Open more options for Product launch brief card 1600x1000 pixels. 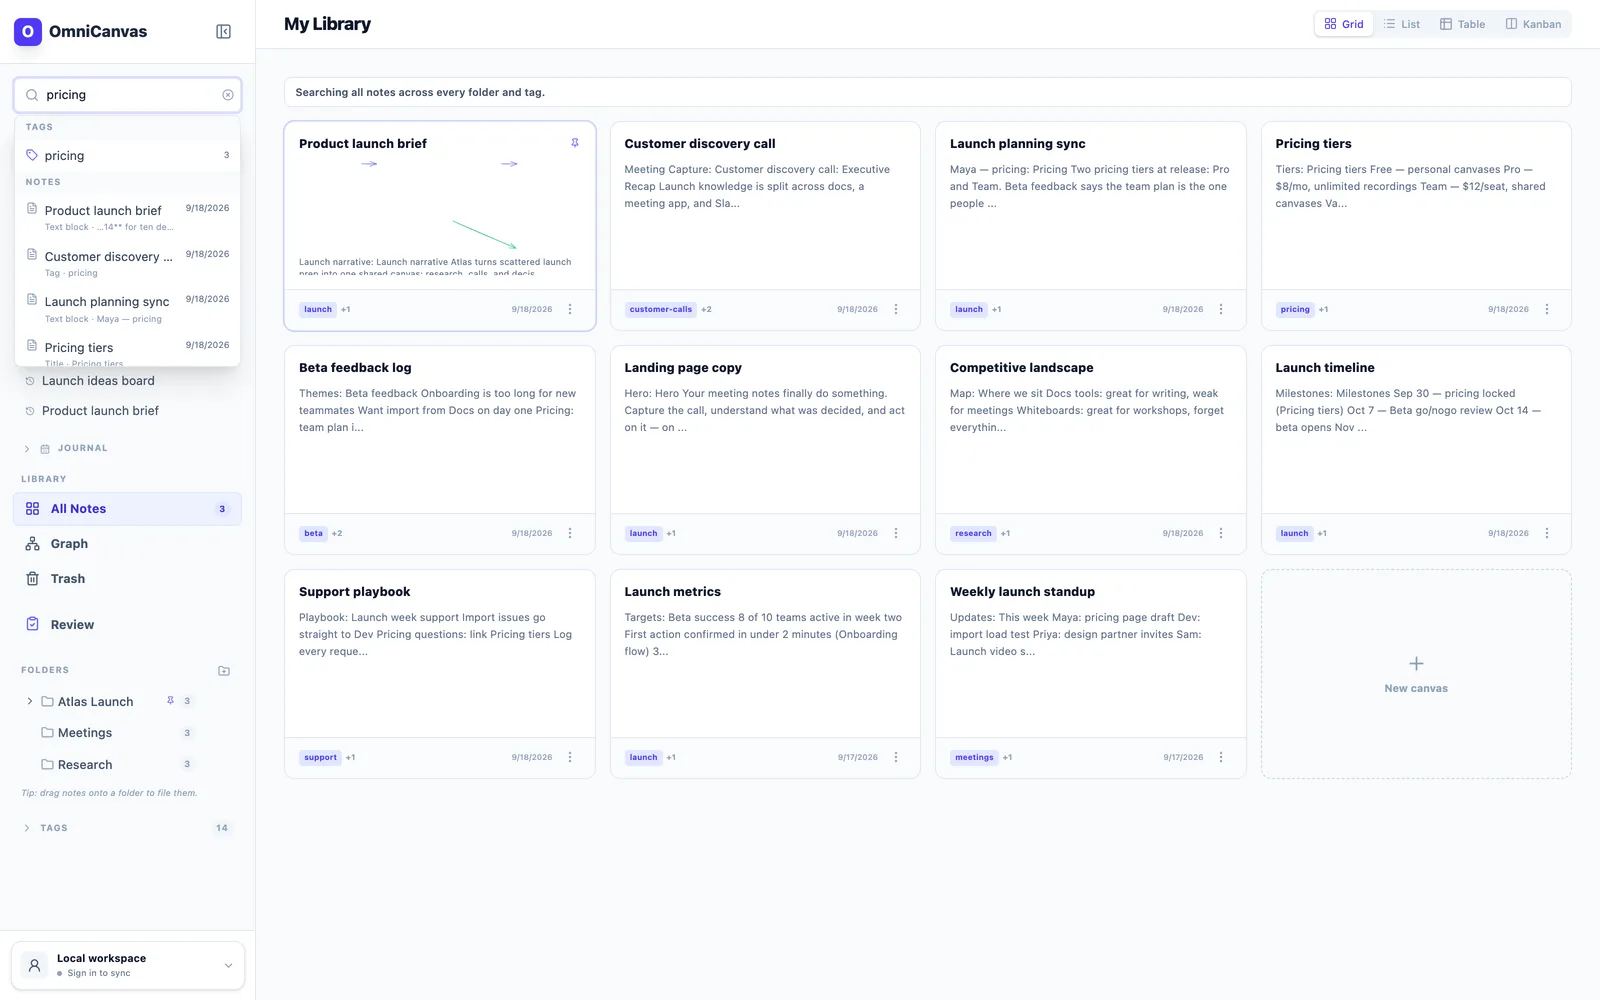pos(570,309)
